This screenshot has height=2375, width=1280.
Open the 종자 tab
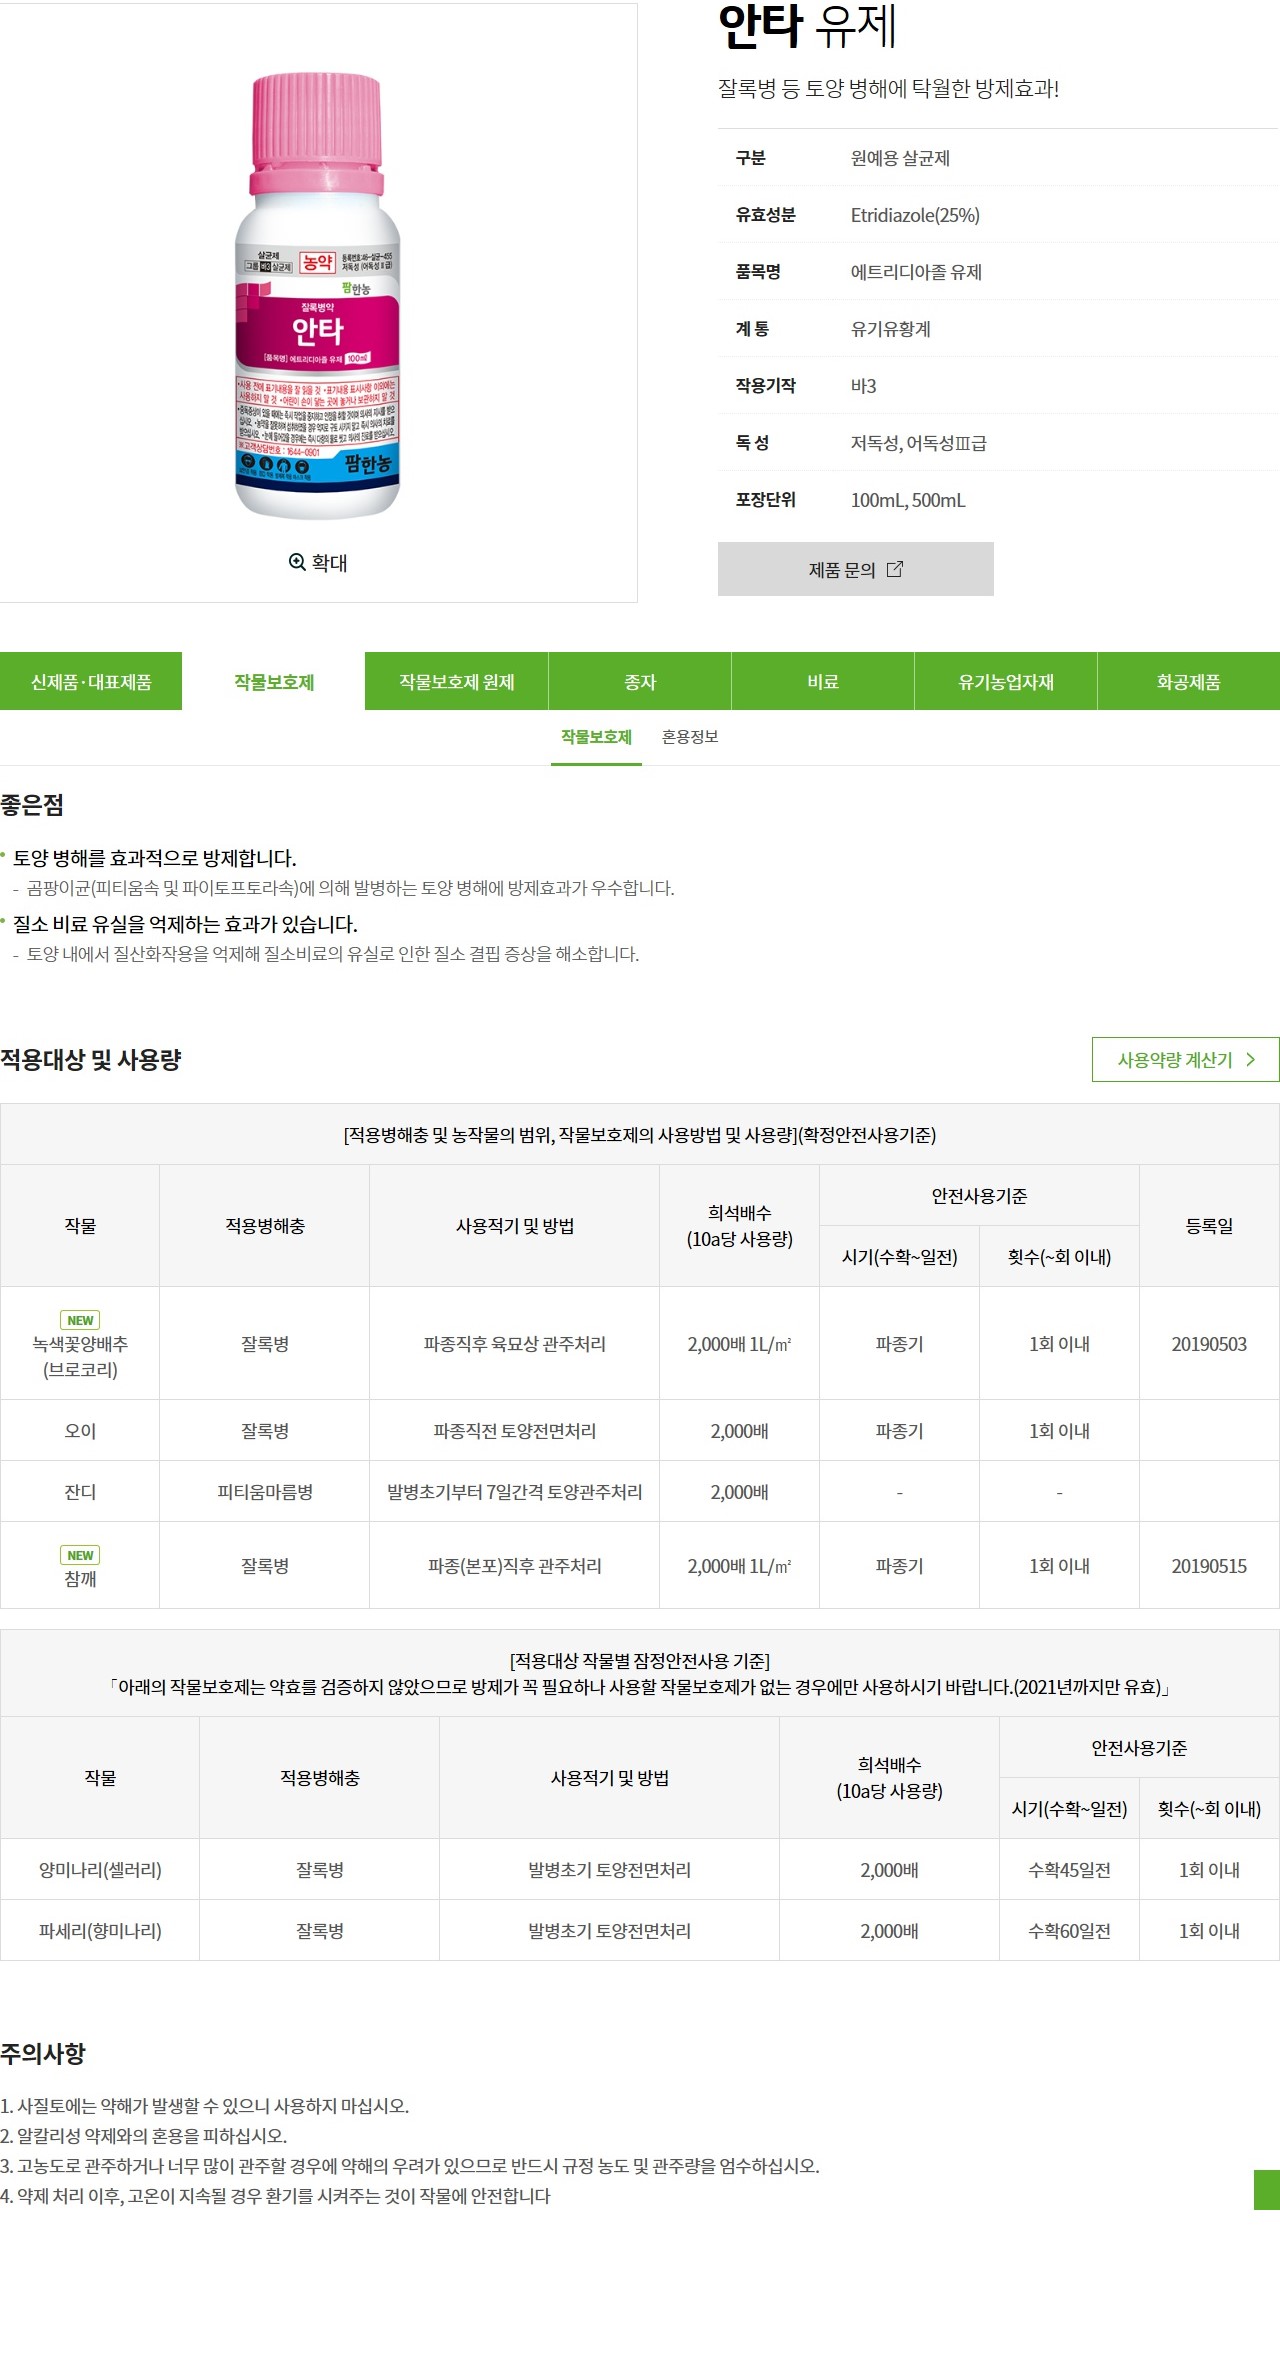[640, 681]
